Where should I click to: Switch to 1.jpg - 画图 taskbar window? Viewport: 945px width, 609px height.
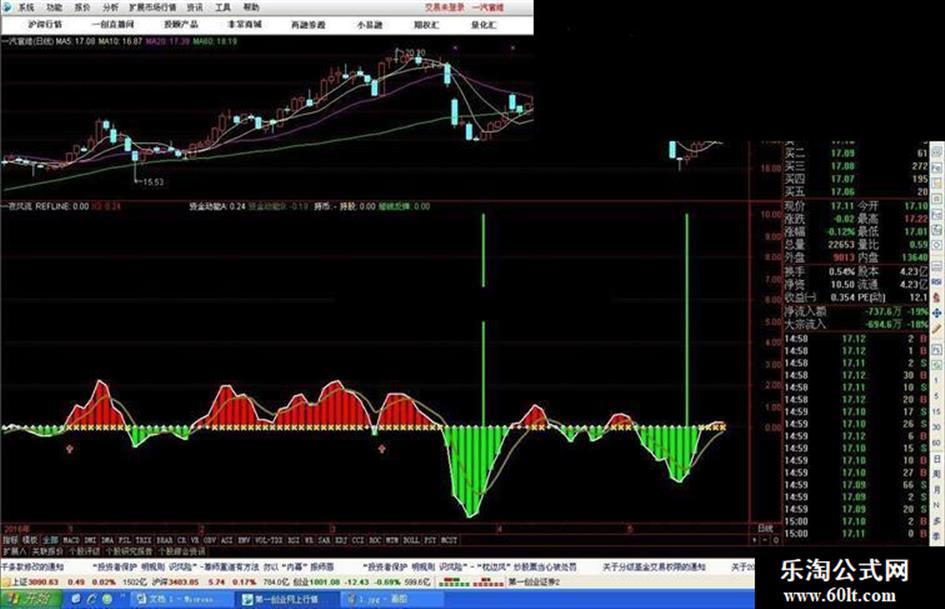pyautogui.click(x=392, y=599)
